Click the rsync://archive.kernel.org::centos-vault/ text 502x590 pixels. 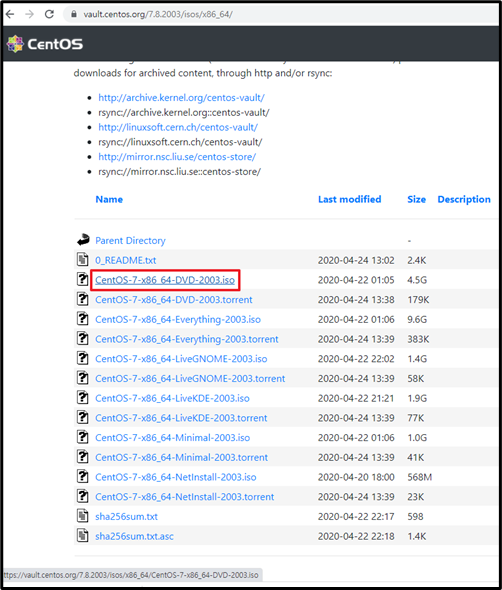184,113
